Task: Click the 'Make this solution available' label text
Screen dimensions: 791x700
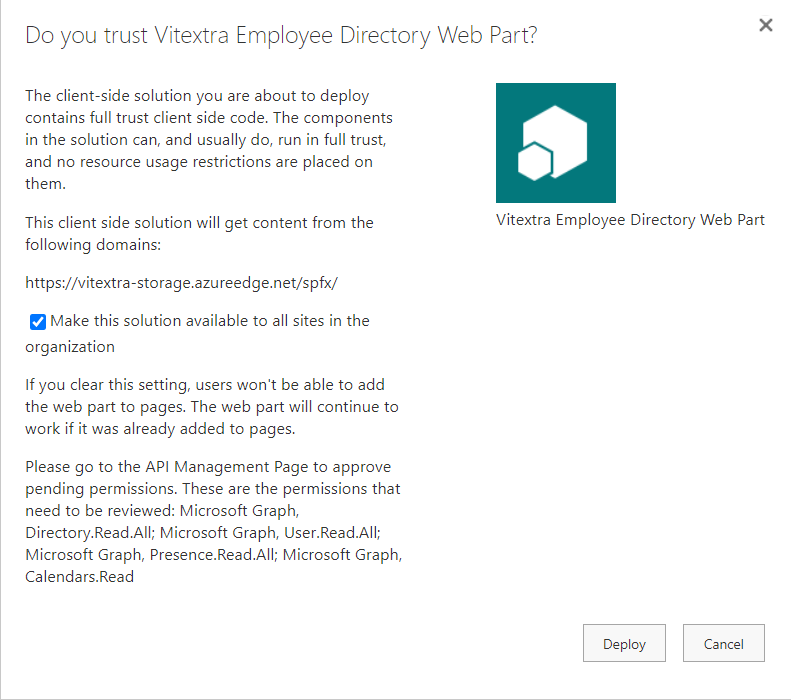Action: (210, 321)
